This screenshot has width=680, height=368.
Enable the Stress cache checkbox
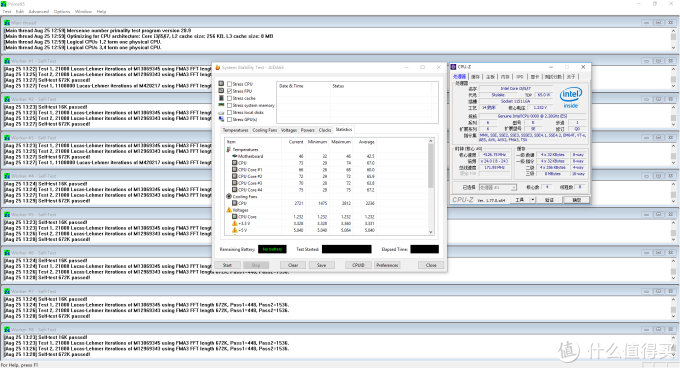pyautogui.click(x=229, y=98)
